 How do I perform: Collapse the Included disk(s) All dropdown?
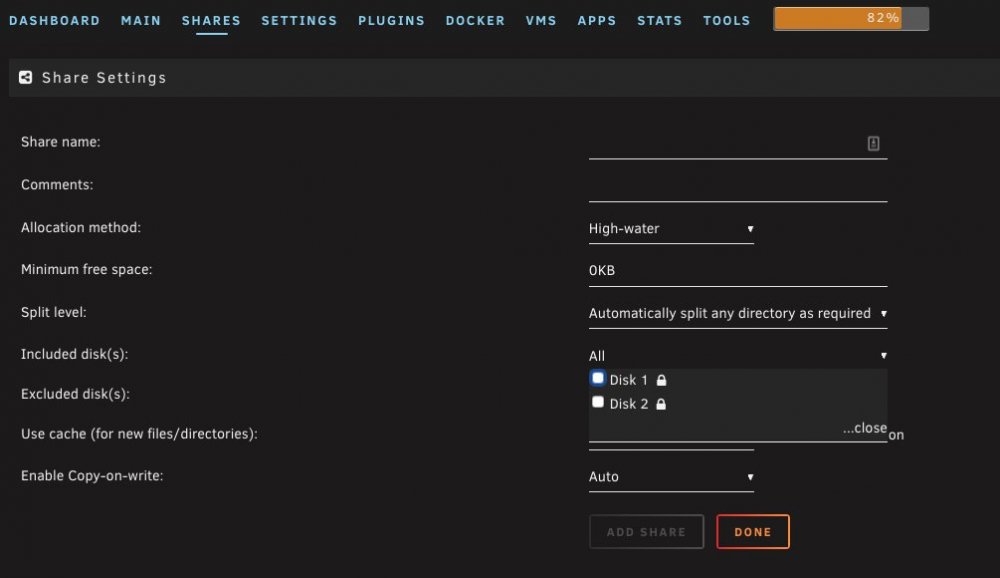coord(738,356)
